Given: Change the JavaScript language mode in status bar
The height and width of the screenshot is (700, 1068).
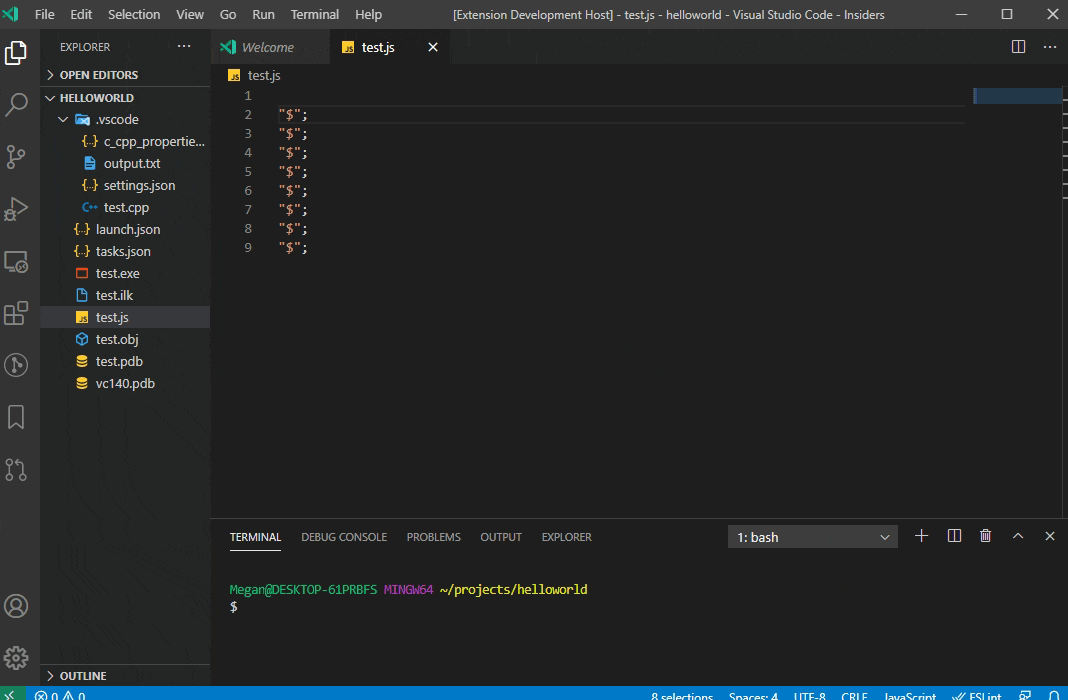Looking at the screenshot, I should [908, 695].
